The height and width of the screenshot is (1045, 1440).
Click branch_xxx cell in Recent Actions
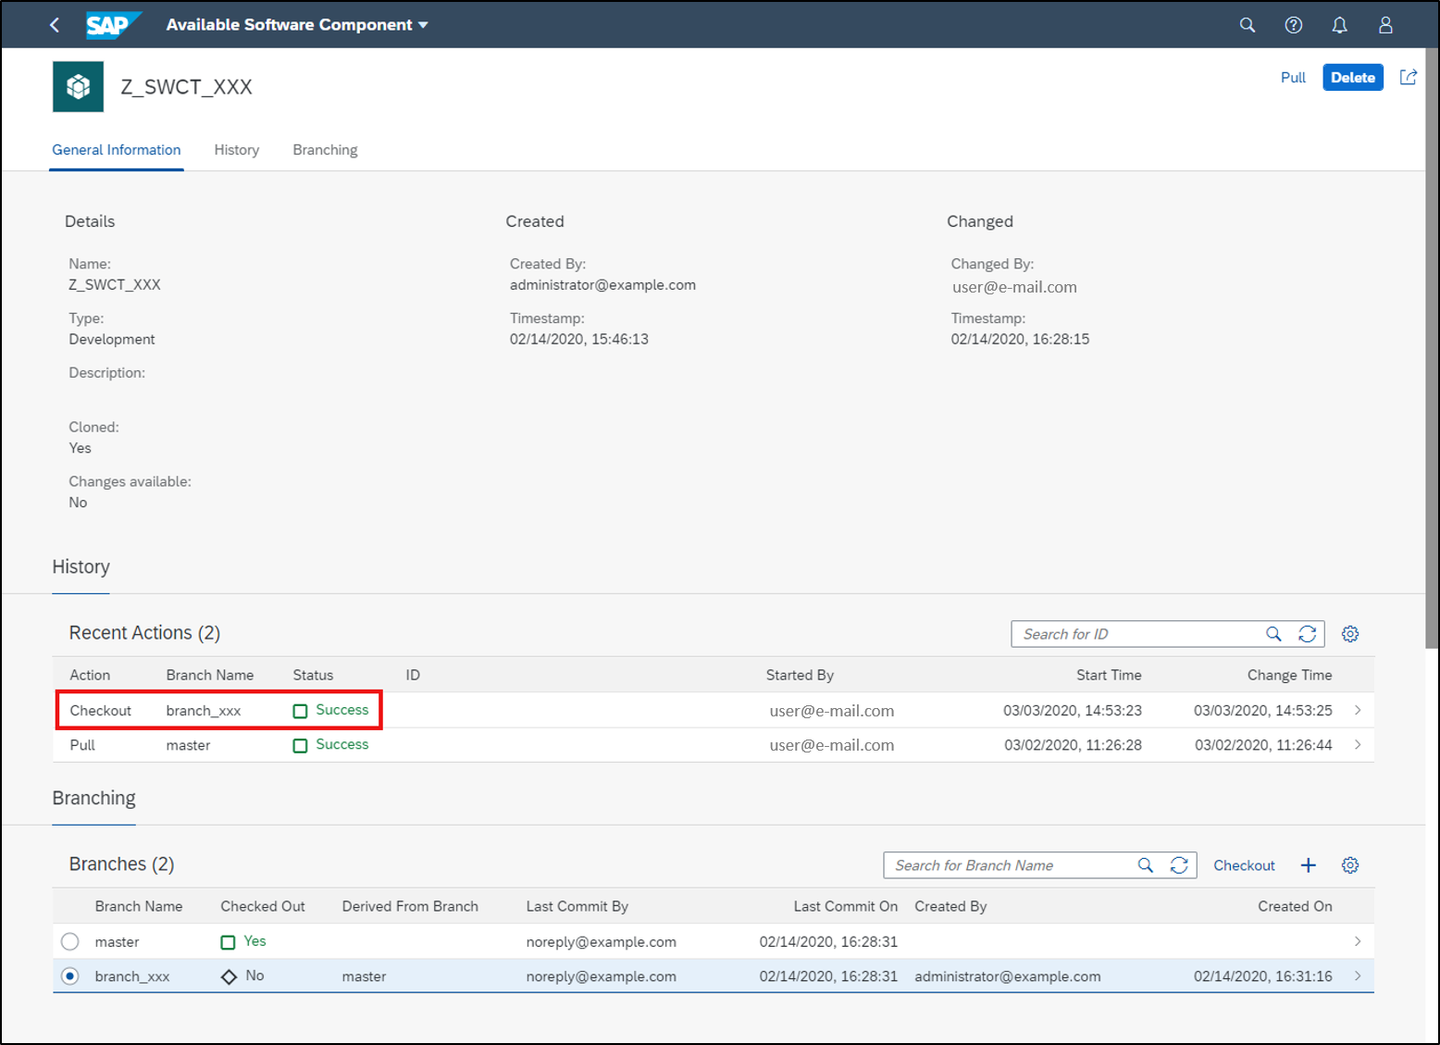point(203,711)
